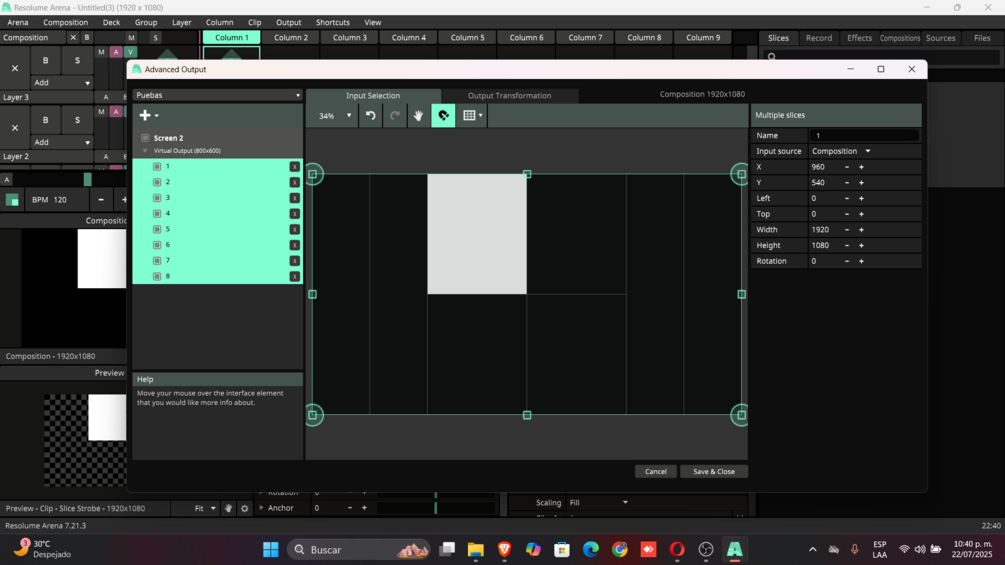Click the hand icon in Preview bar
This screenshot has height=565, width=1005.
[x=228, y=508]
